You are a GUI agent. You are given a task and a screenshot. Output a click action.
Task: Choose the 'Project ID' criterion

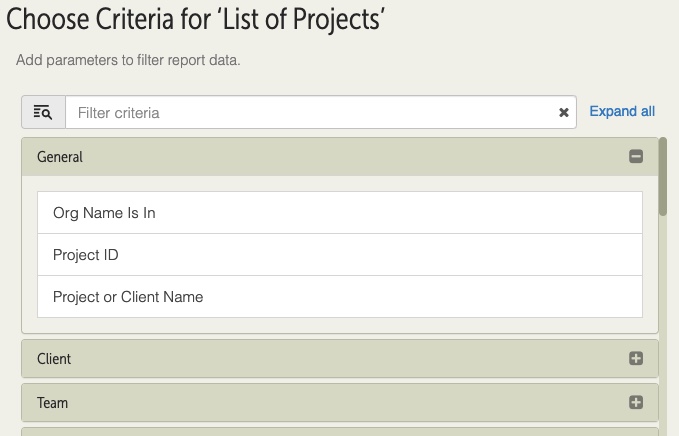[x=340, y=255]
